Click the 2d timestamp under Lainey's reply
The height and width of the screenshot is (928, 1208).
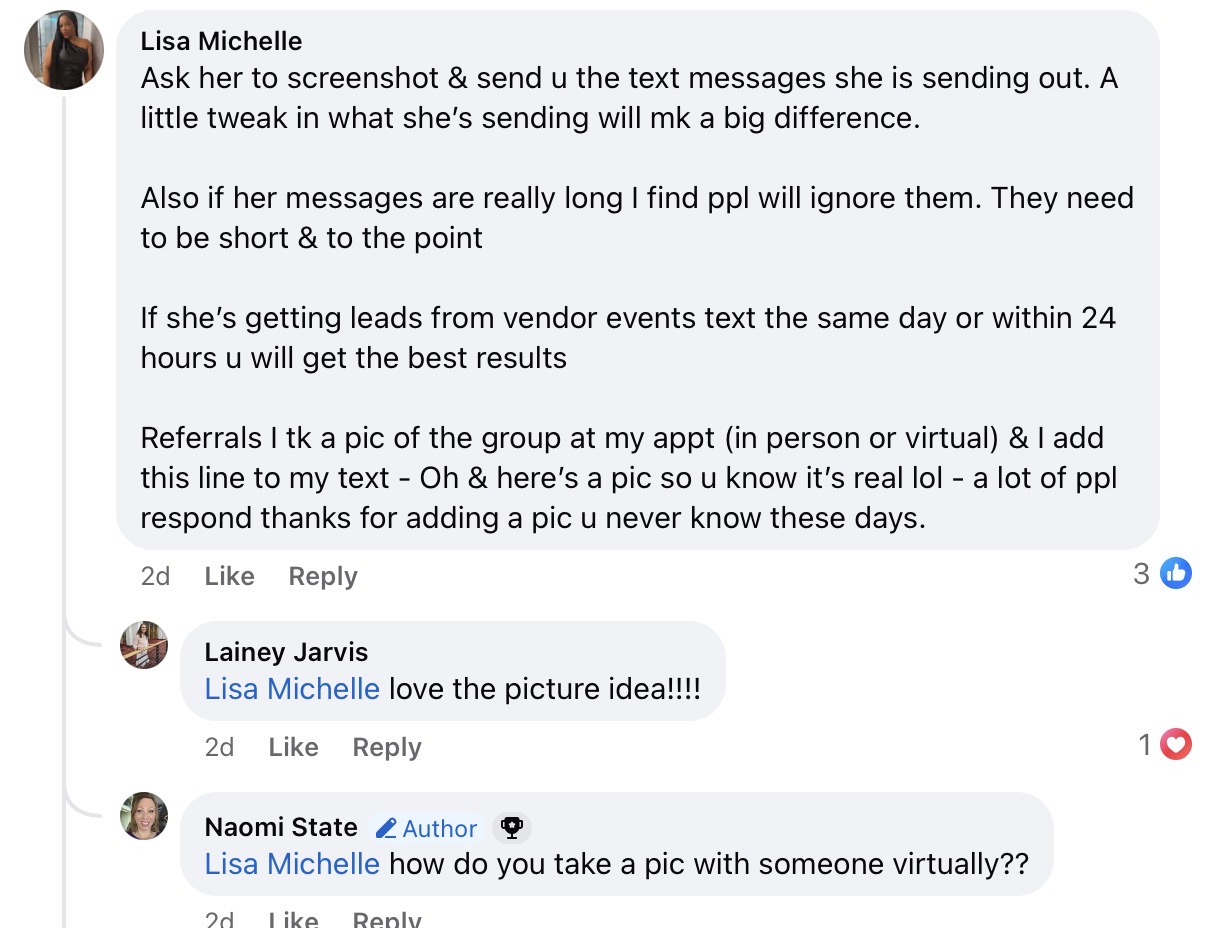(x=219, y=747)
